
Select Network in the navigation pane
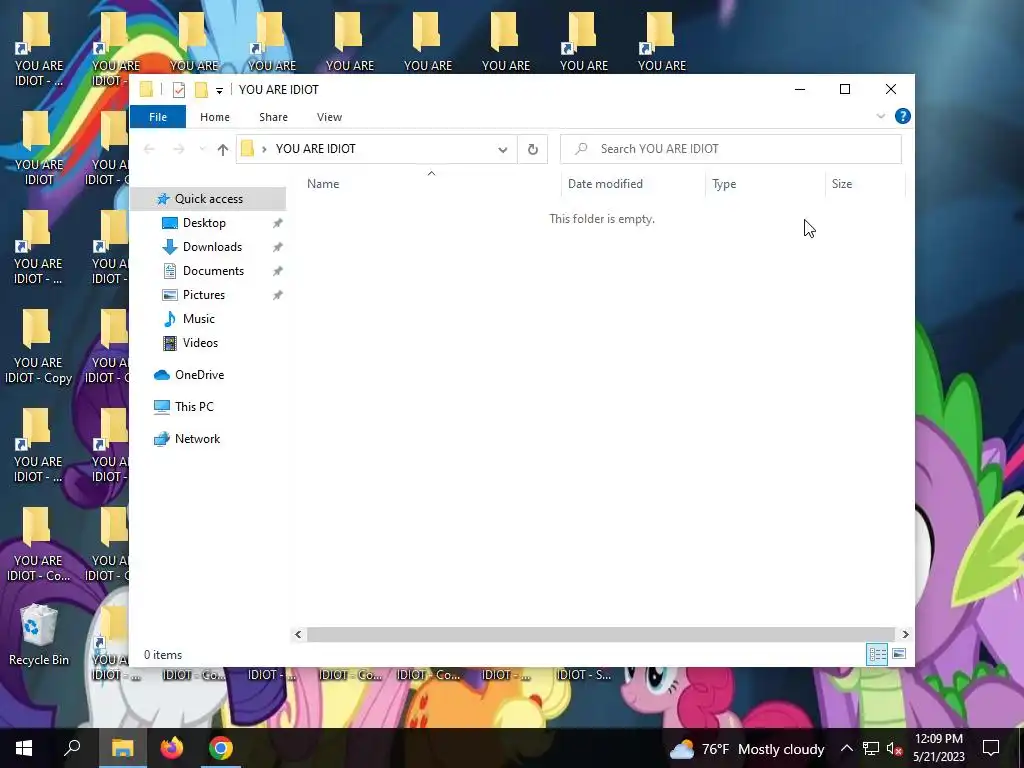pos(197,439)
